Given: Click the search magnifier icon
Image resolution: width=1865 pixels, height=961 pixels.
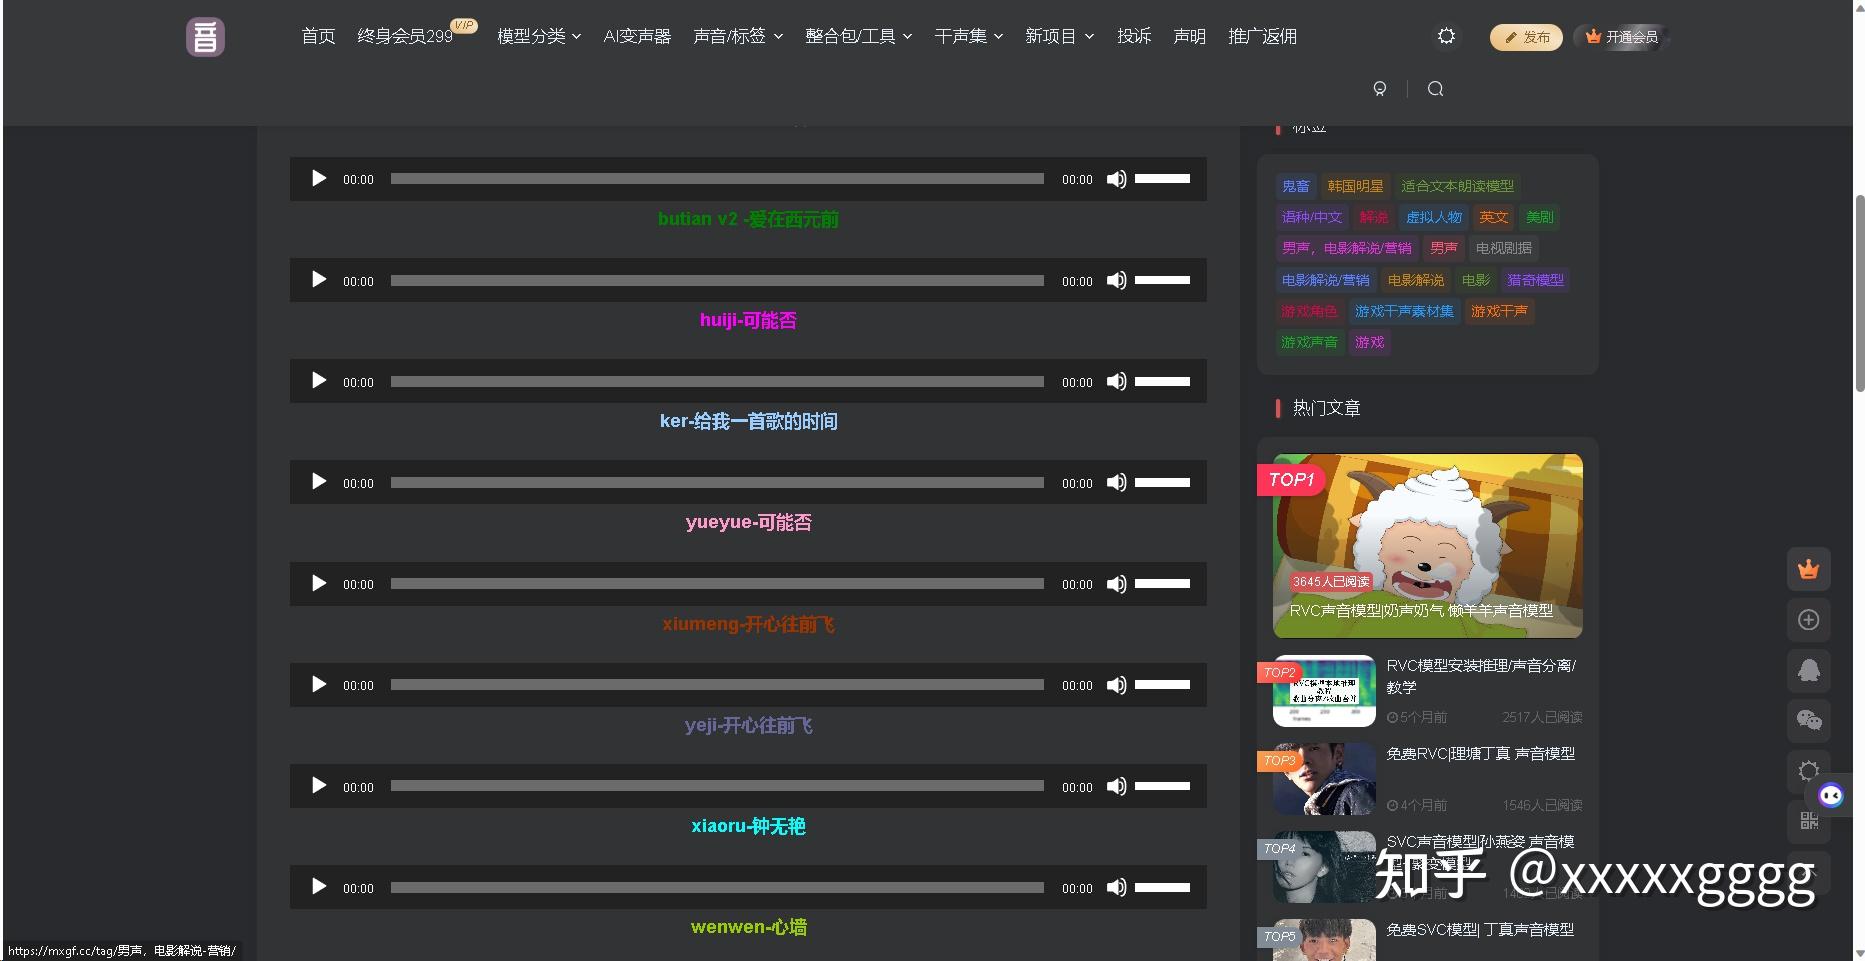Looking at the screenshot, I should point(1436,88).
